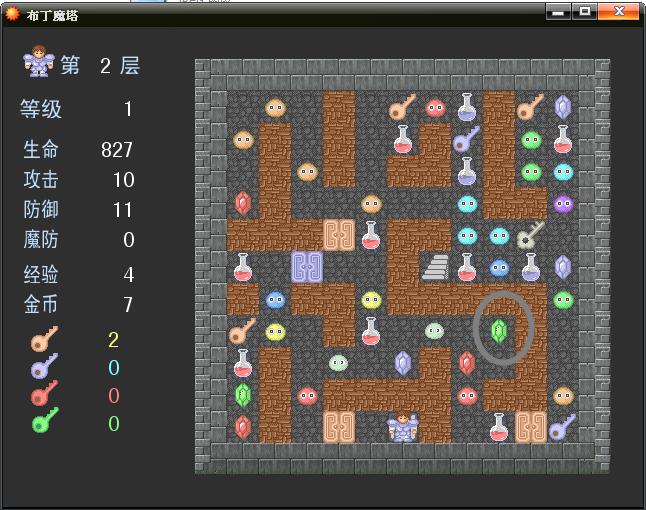Click the blue key counter icon
The image size is (646, 510).
(x=44, y=366)
